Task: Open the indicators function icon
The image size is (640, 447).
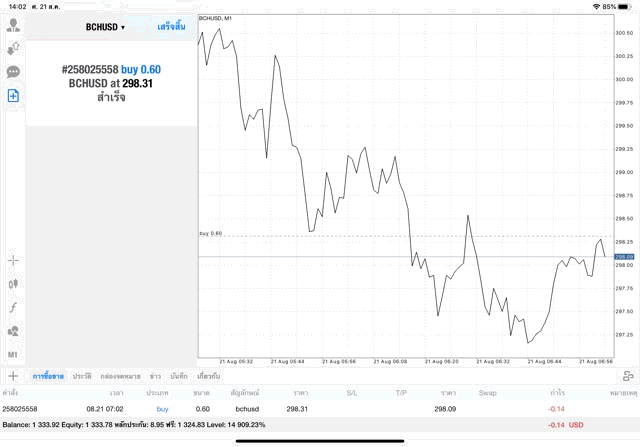Action: click(x=13, y=307)
